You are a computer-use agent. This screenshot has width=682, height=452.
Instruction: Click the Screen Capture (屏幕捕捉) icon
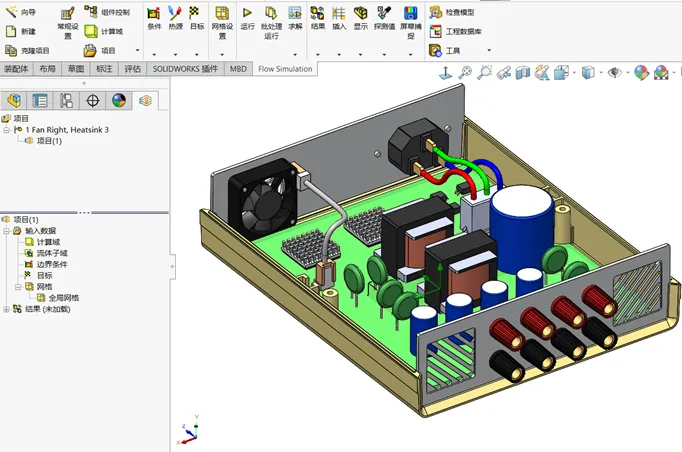[411, 13]
